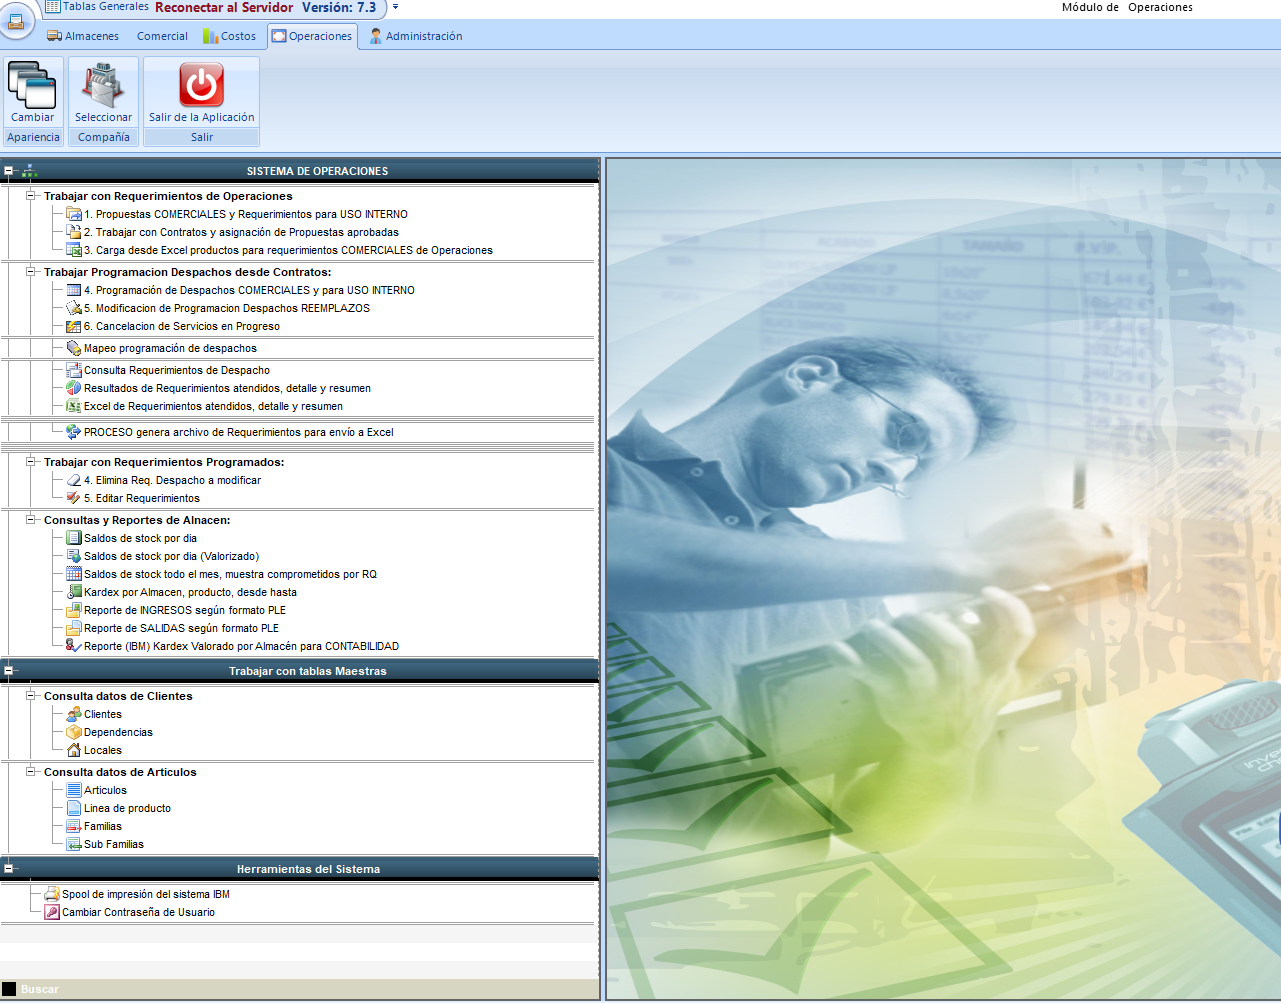Viewport: 1281px width, 1003px height.
Task: Click Reconectar al Servidor
Action: click(224, 7)
